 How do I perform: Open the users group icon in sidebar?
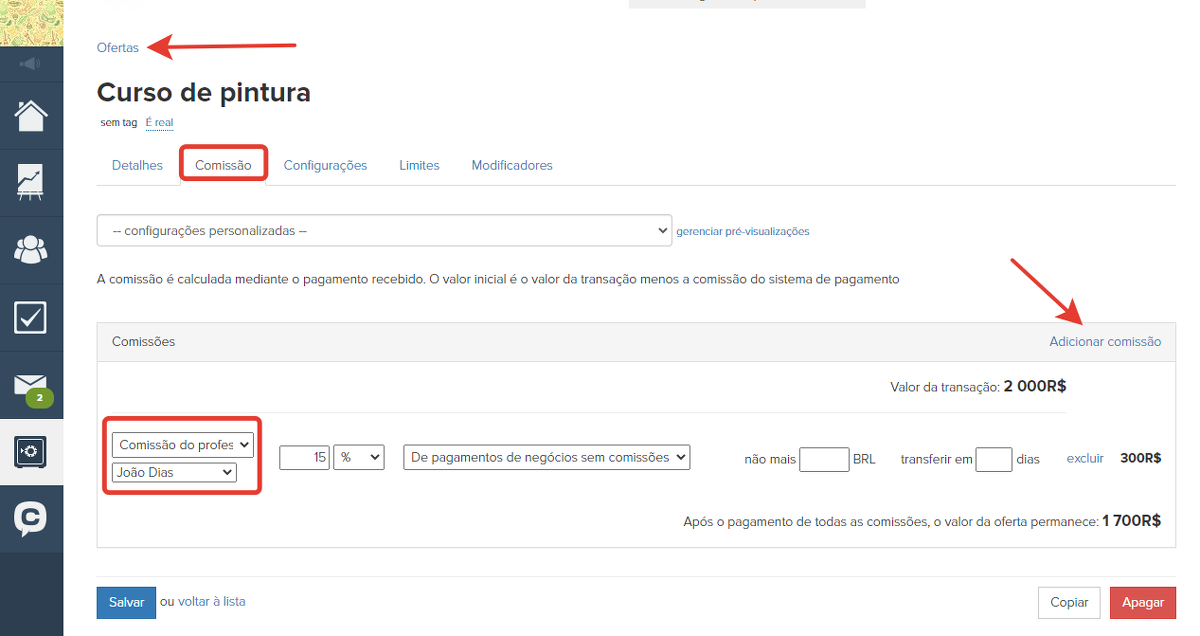31,250
